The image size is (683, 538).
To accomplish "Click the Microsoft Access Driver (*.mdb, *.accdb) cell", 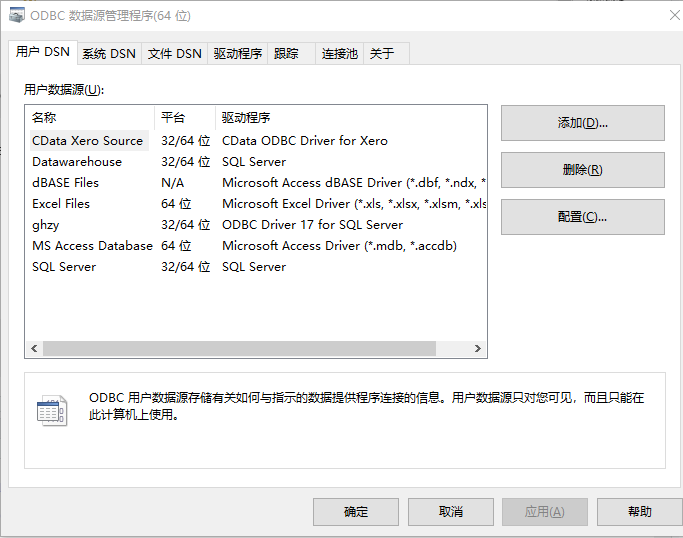I will [x=339, y=246].
